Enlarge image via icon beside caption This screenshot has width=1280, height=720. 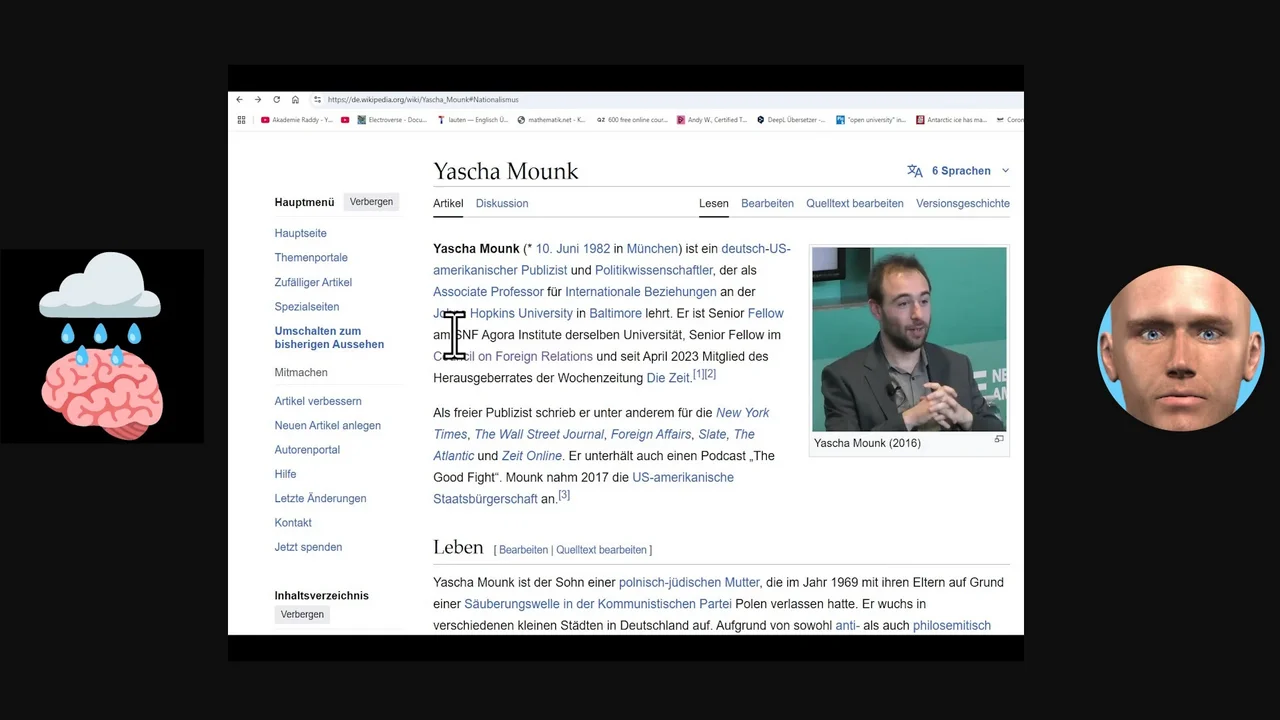point(999,439)
